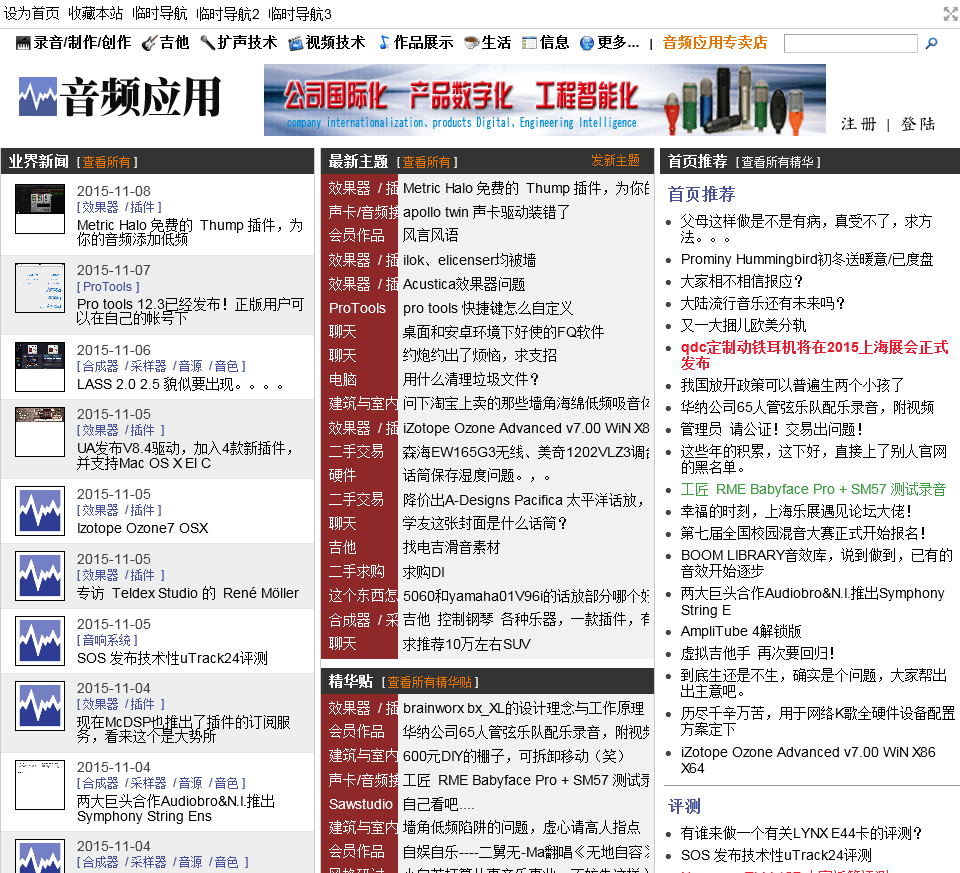Open featured post brainworx bx_XL的设计理念
960x873 pixels.
coord(523,708)
